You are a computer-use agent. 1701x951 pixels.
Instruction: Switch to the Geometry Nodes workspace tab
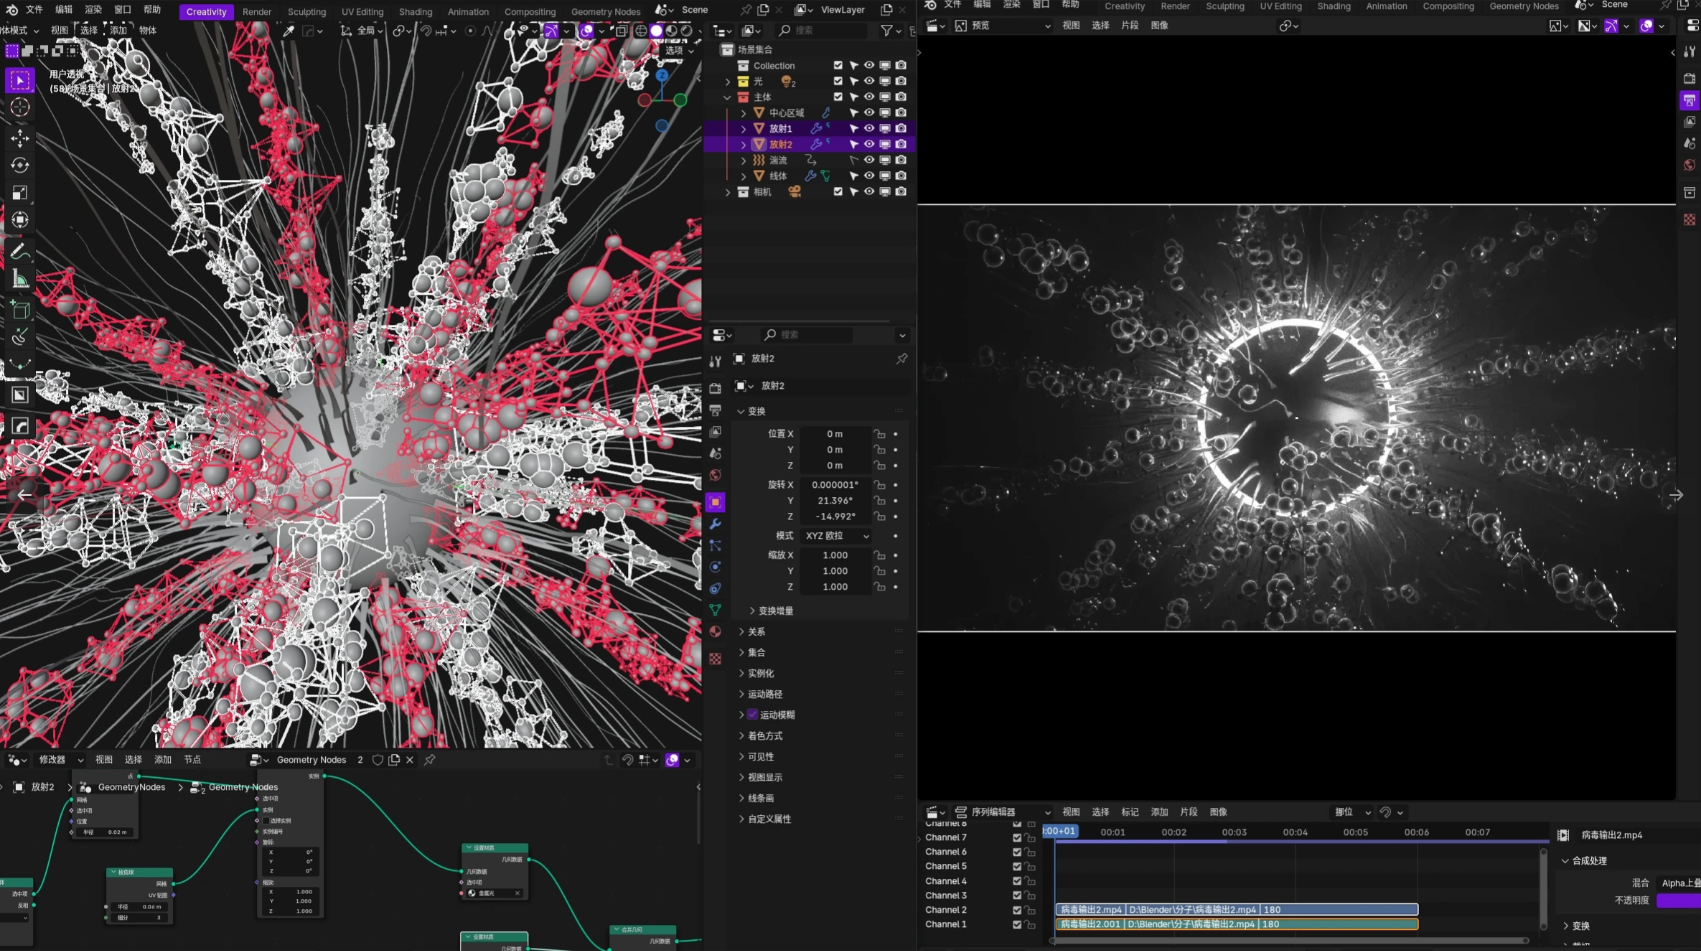click(606, 12)
